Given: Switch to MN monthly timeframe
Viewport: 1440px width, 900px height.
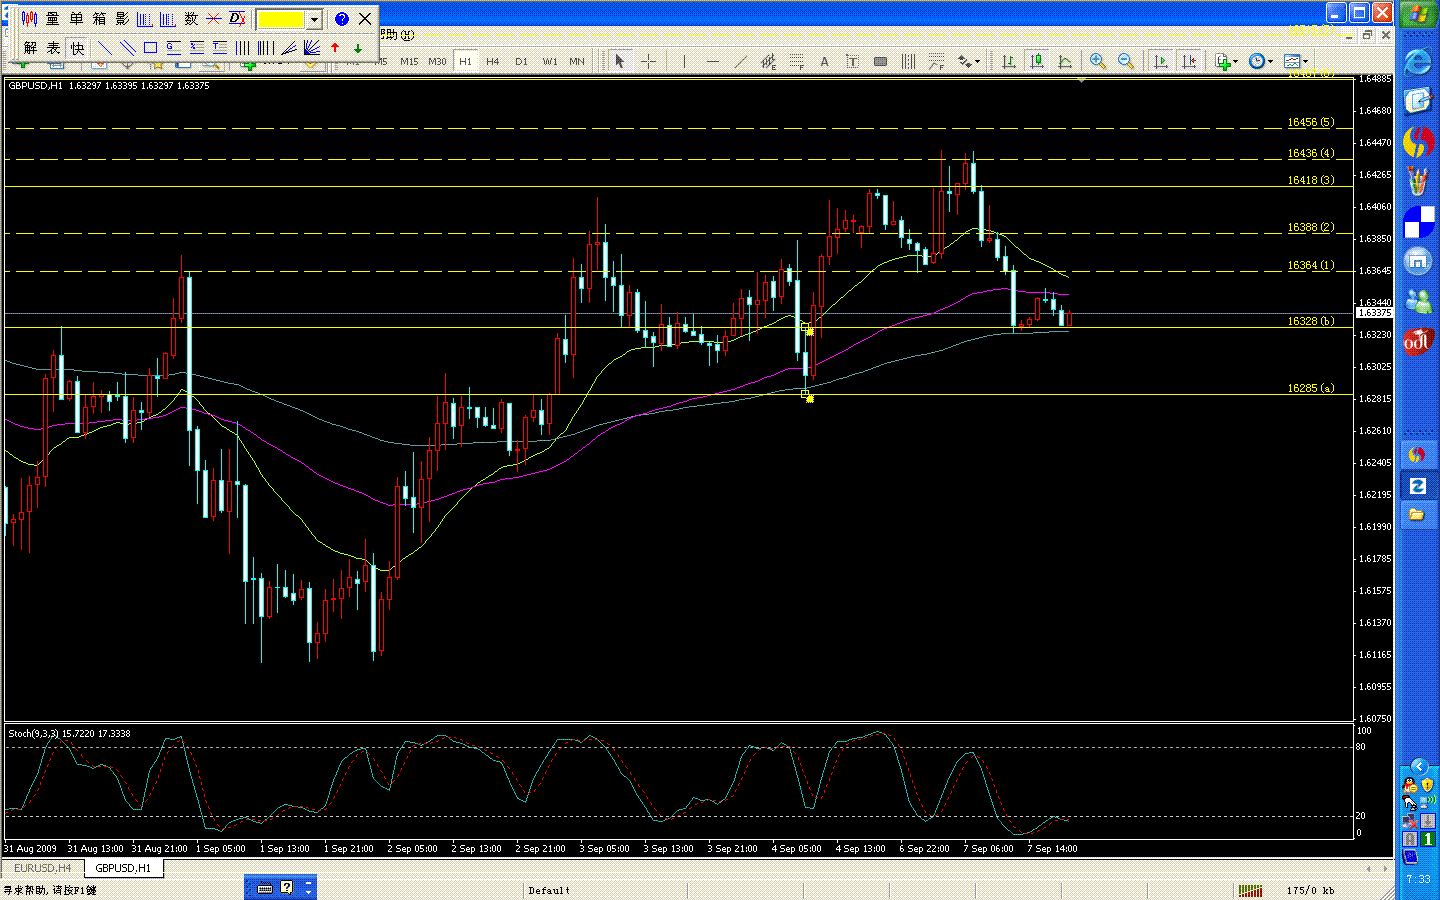Looking at the screenshot, I should click(x=577, y=62).
